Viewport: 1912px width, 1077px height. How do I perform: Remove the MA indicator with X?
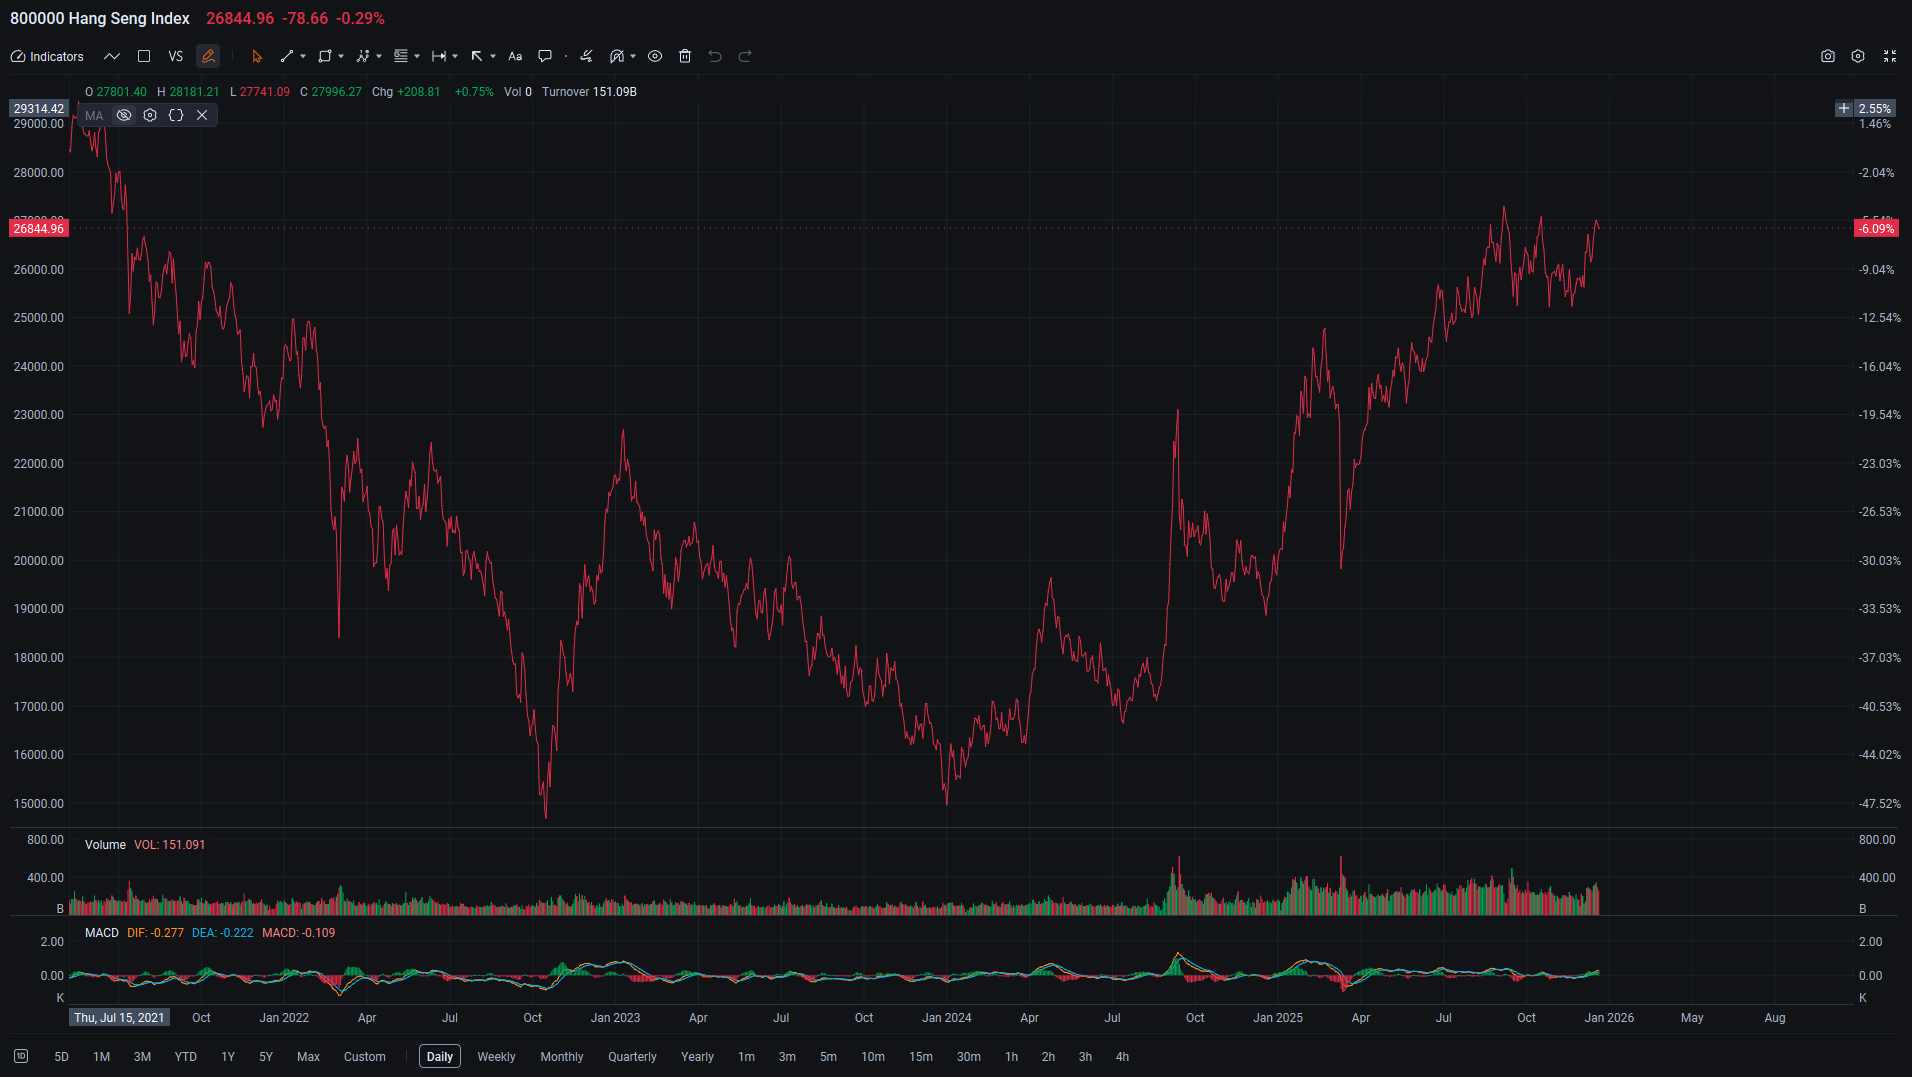point(202,116)
